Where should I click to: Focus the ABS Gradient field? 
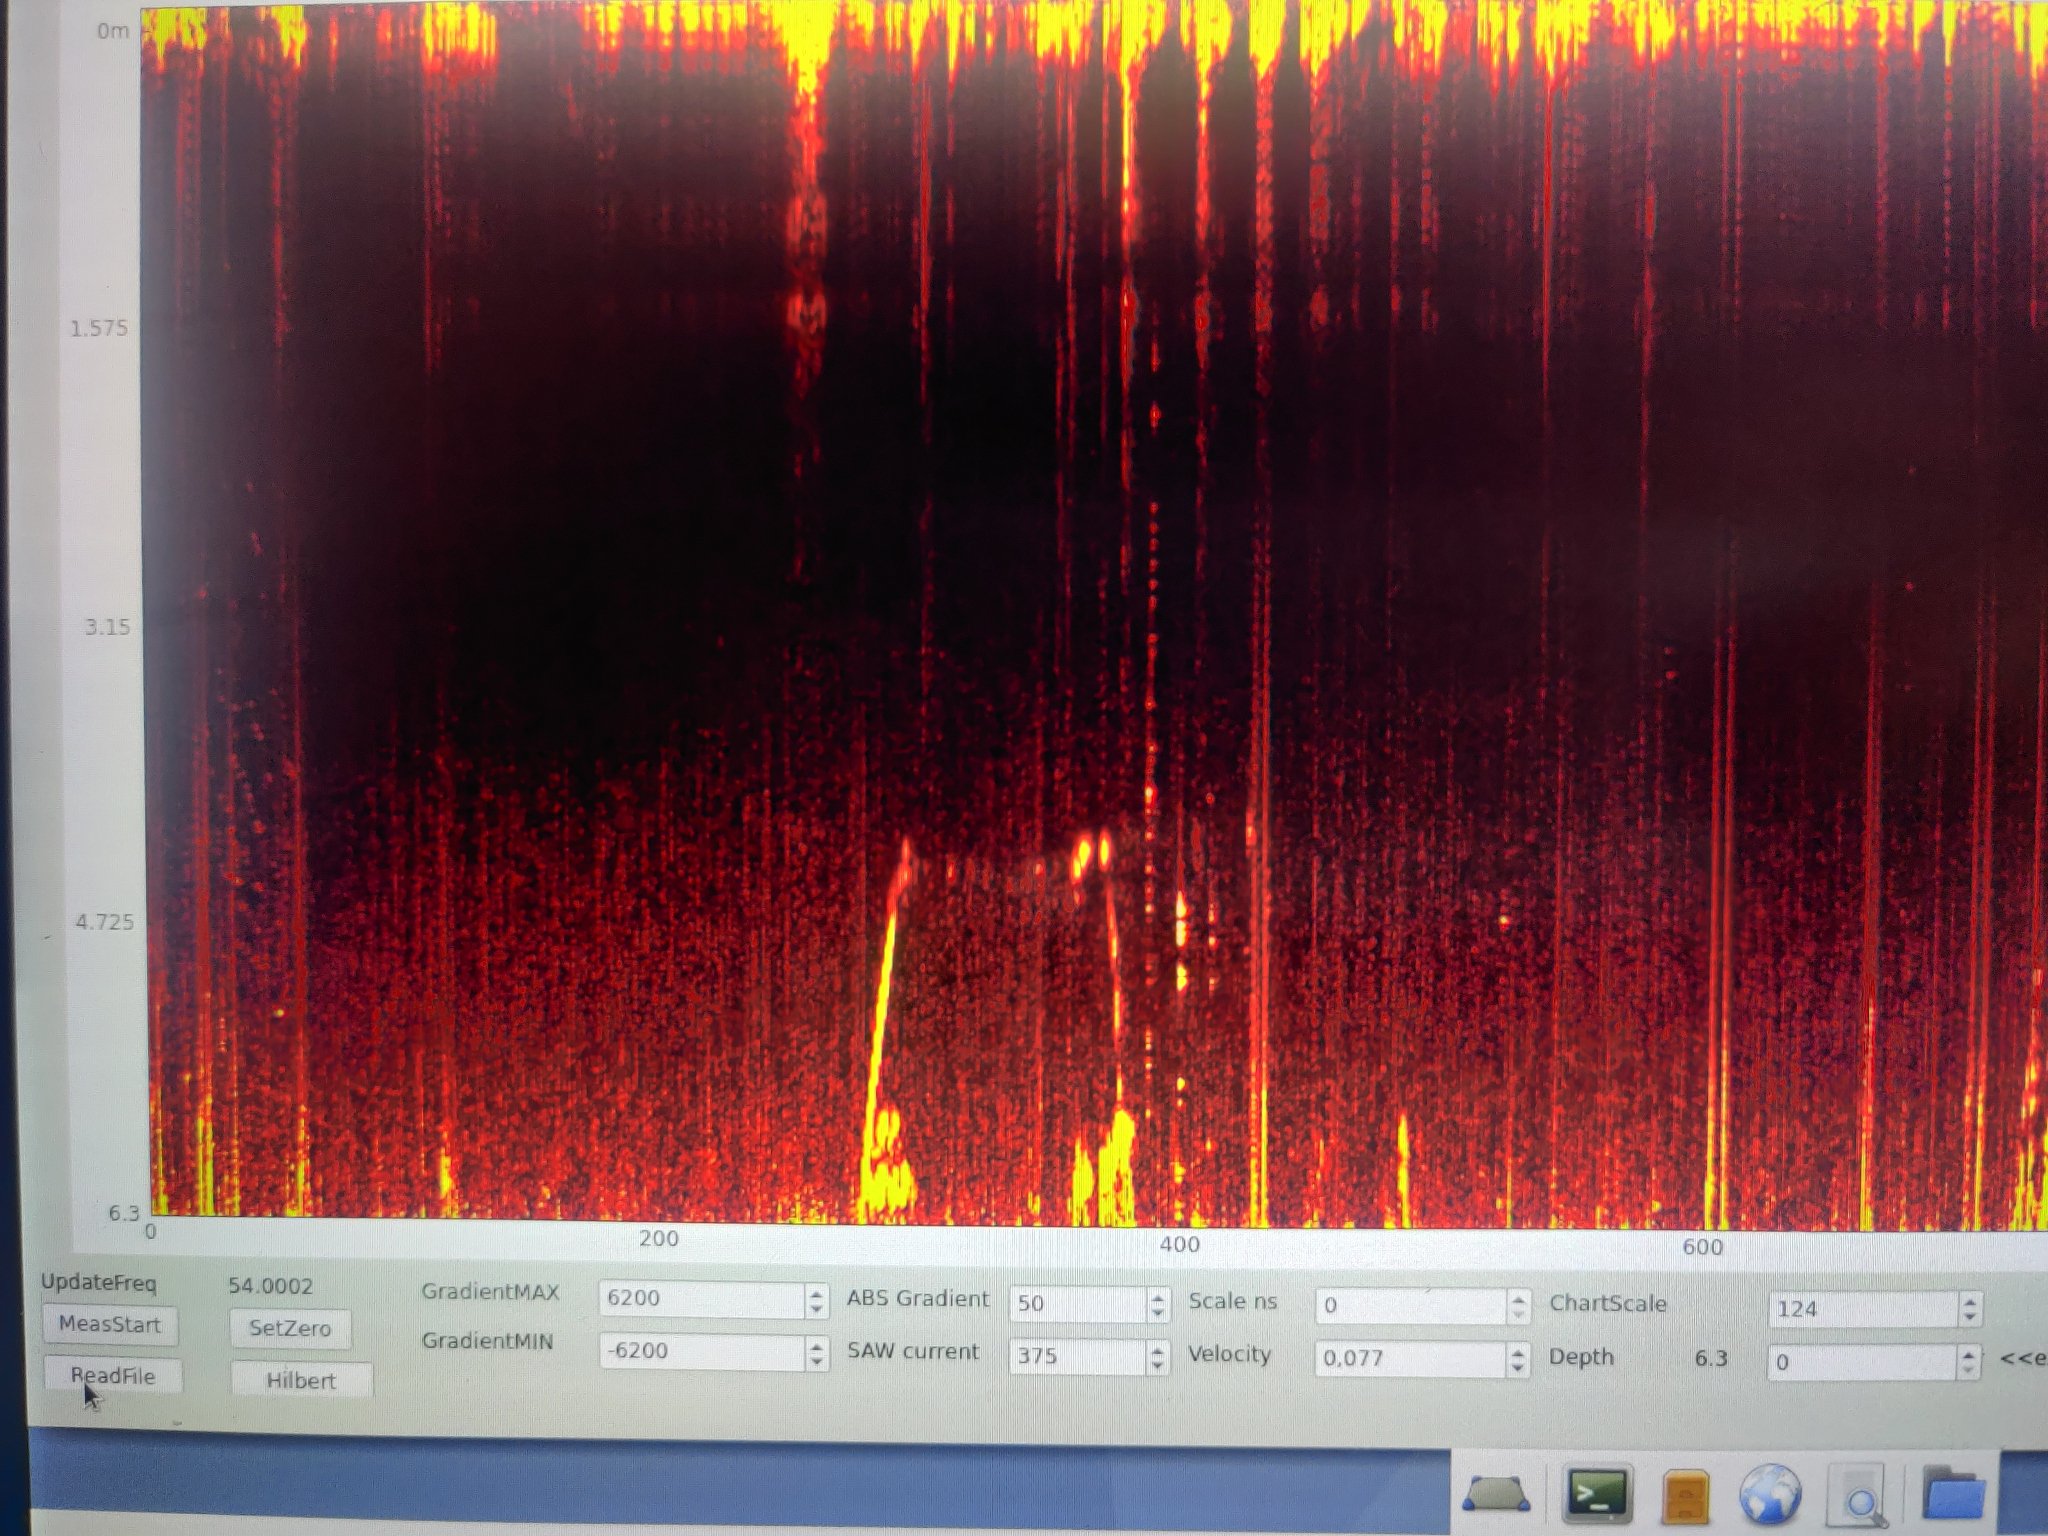tap(1078, 1303)
